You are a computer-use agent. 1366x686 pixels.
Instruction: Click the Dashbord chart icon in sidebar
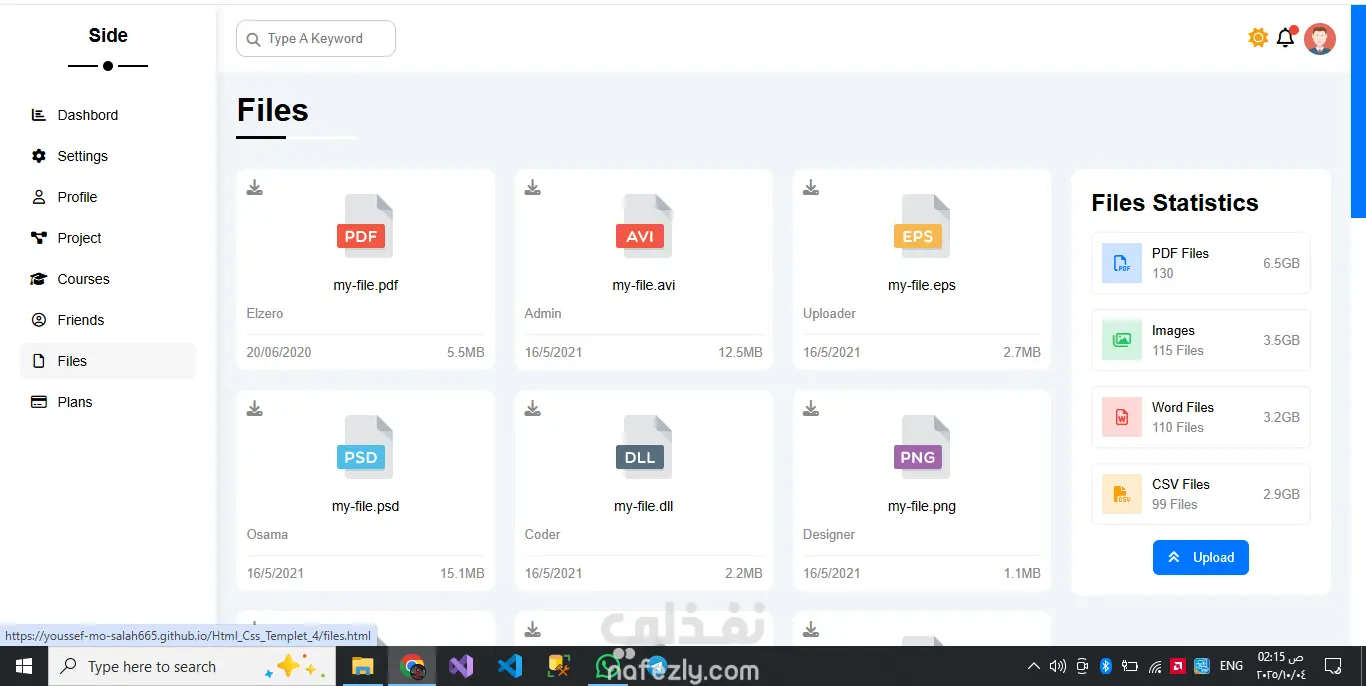[39, 115]
